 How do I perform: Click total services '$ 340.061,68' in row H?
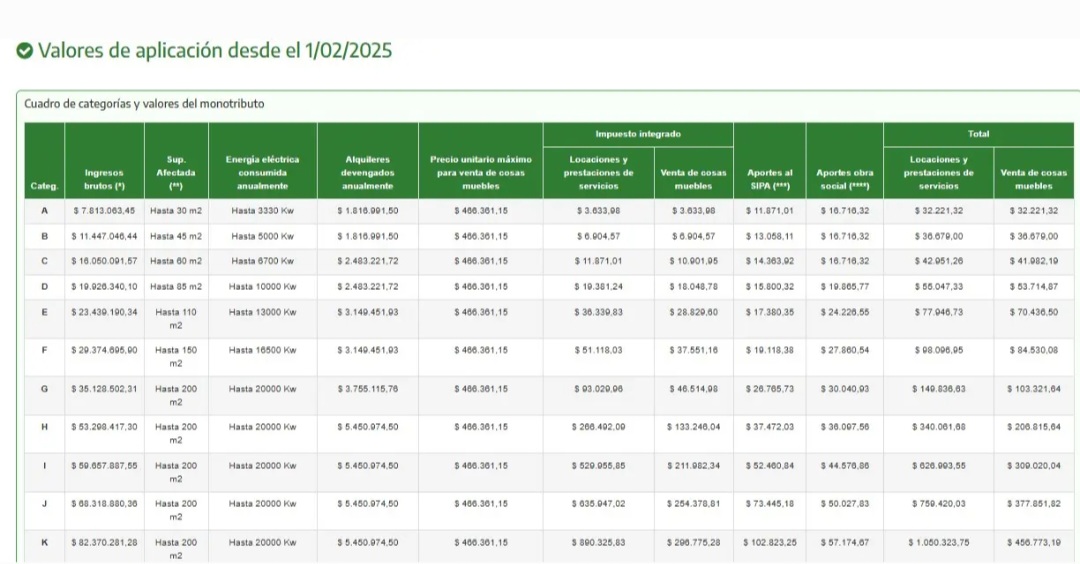click(x=938, y=427)
